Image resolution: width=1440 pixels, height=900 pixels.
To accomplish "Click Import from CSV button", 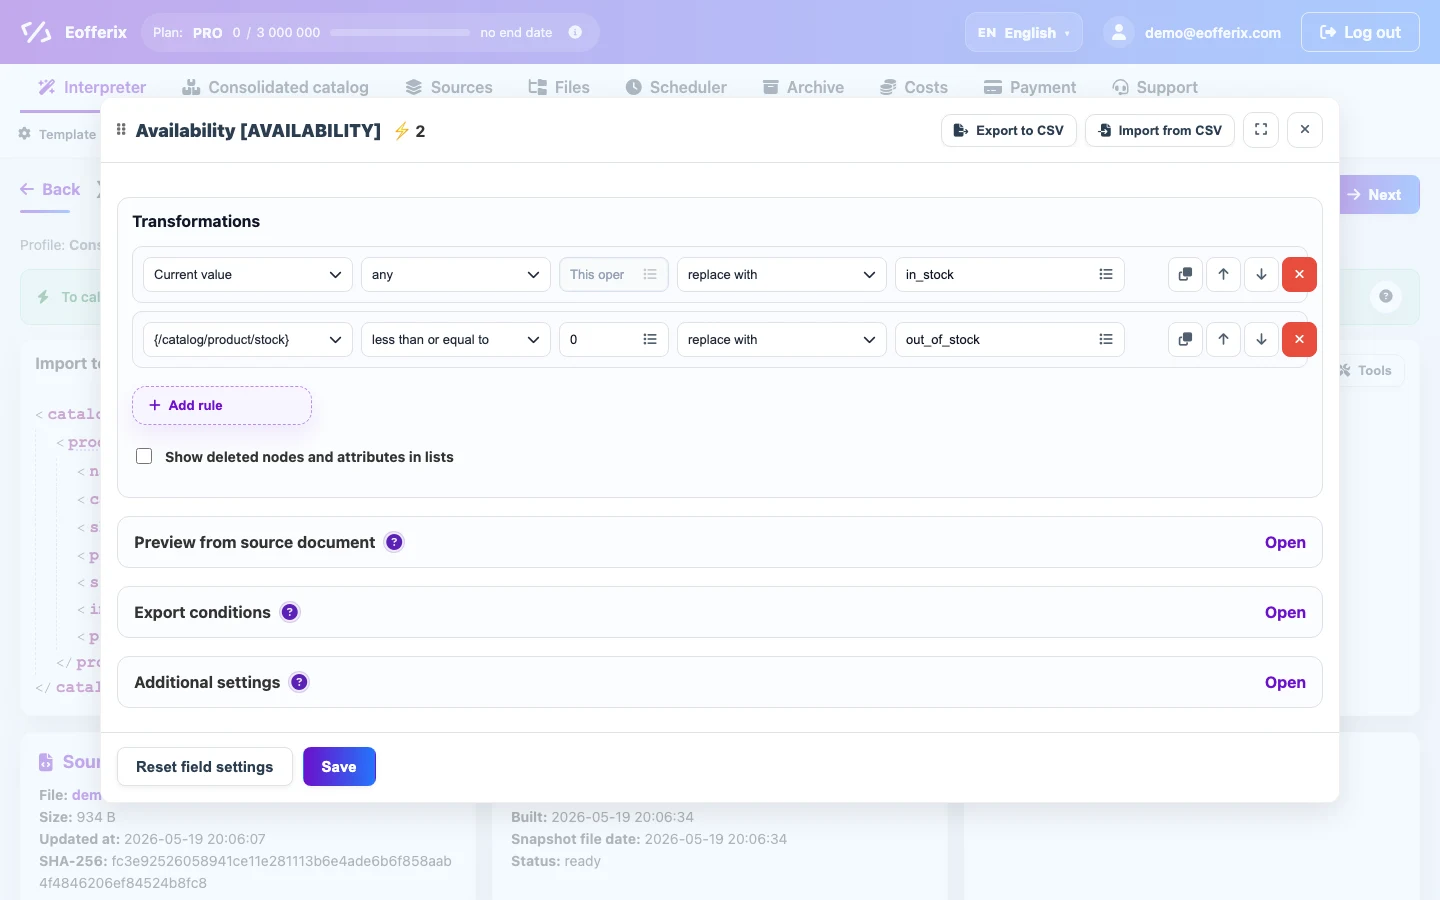I will point(1160,130).
